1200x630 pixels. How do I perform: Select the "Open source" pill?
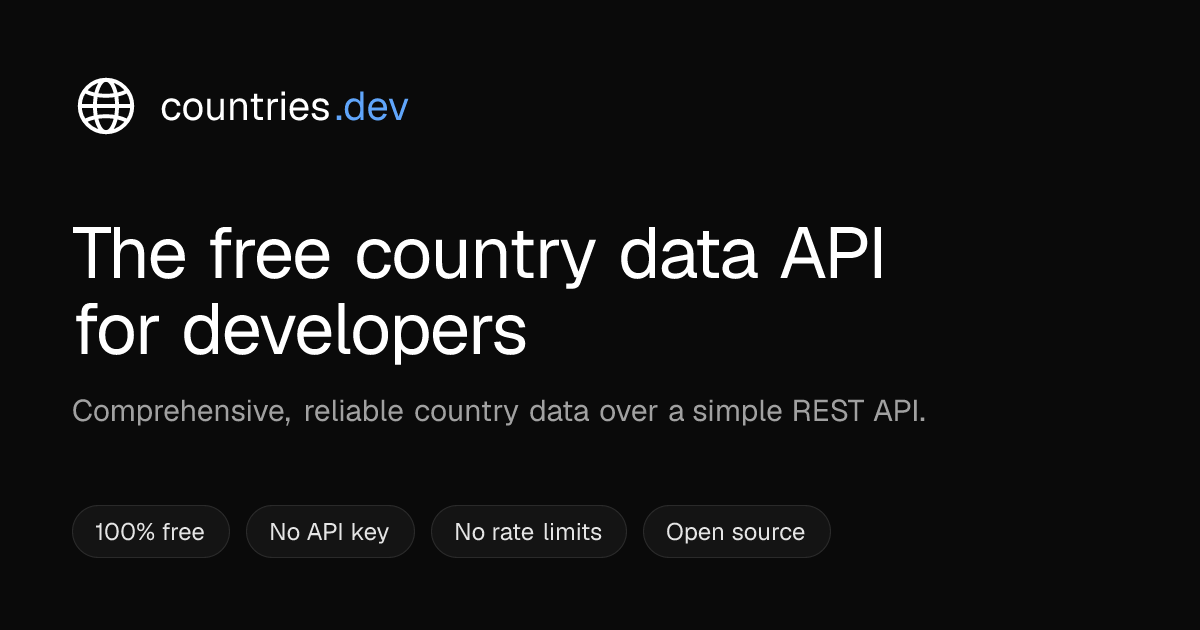pyautogui.click(x=736, y=531)
